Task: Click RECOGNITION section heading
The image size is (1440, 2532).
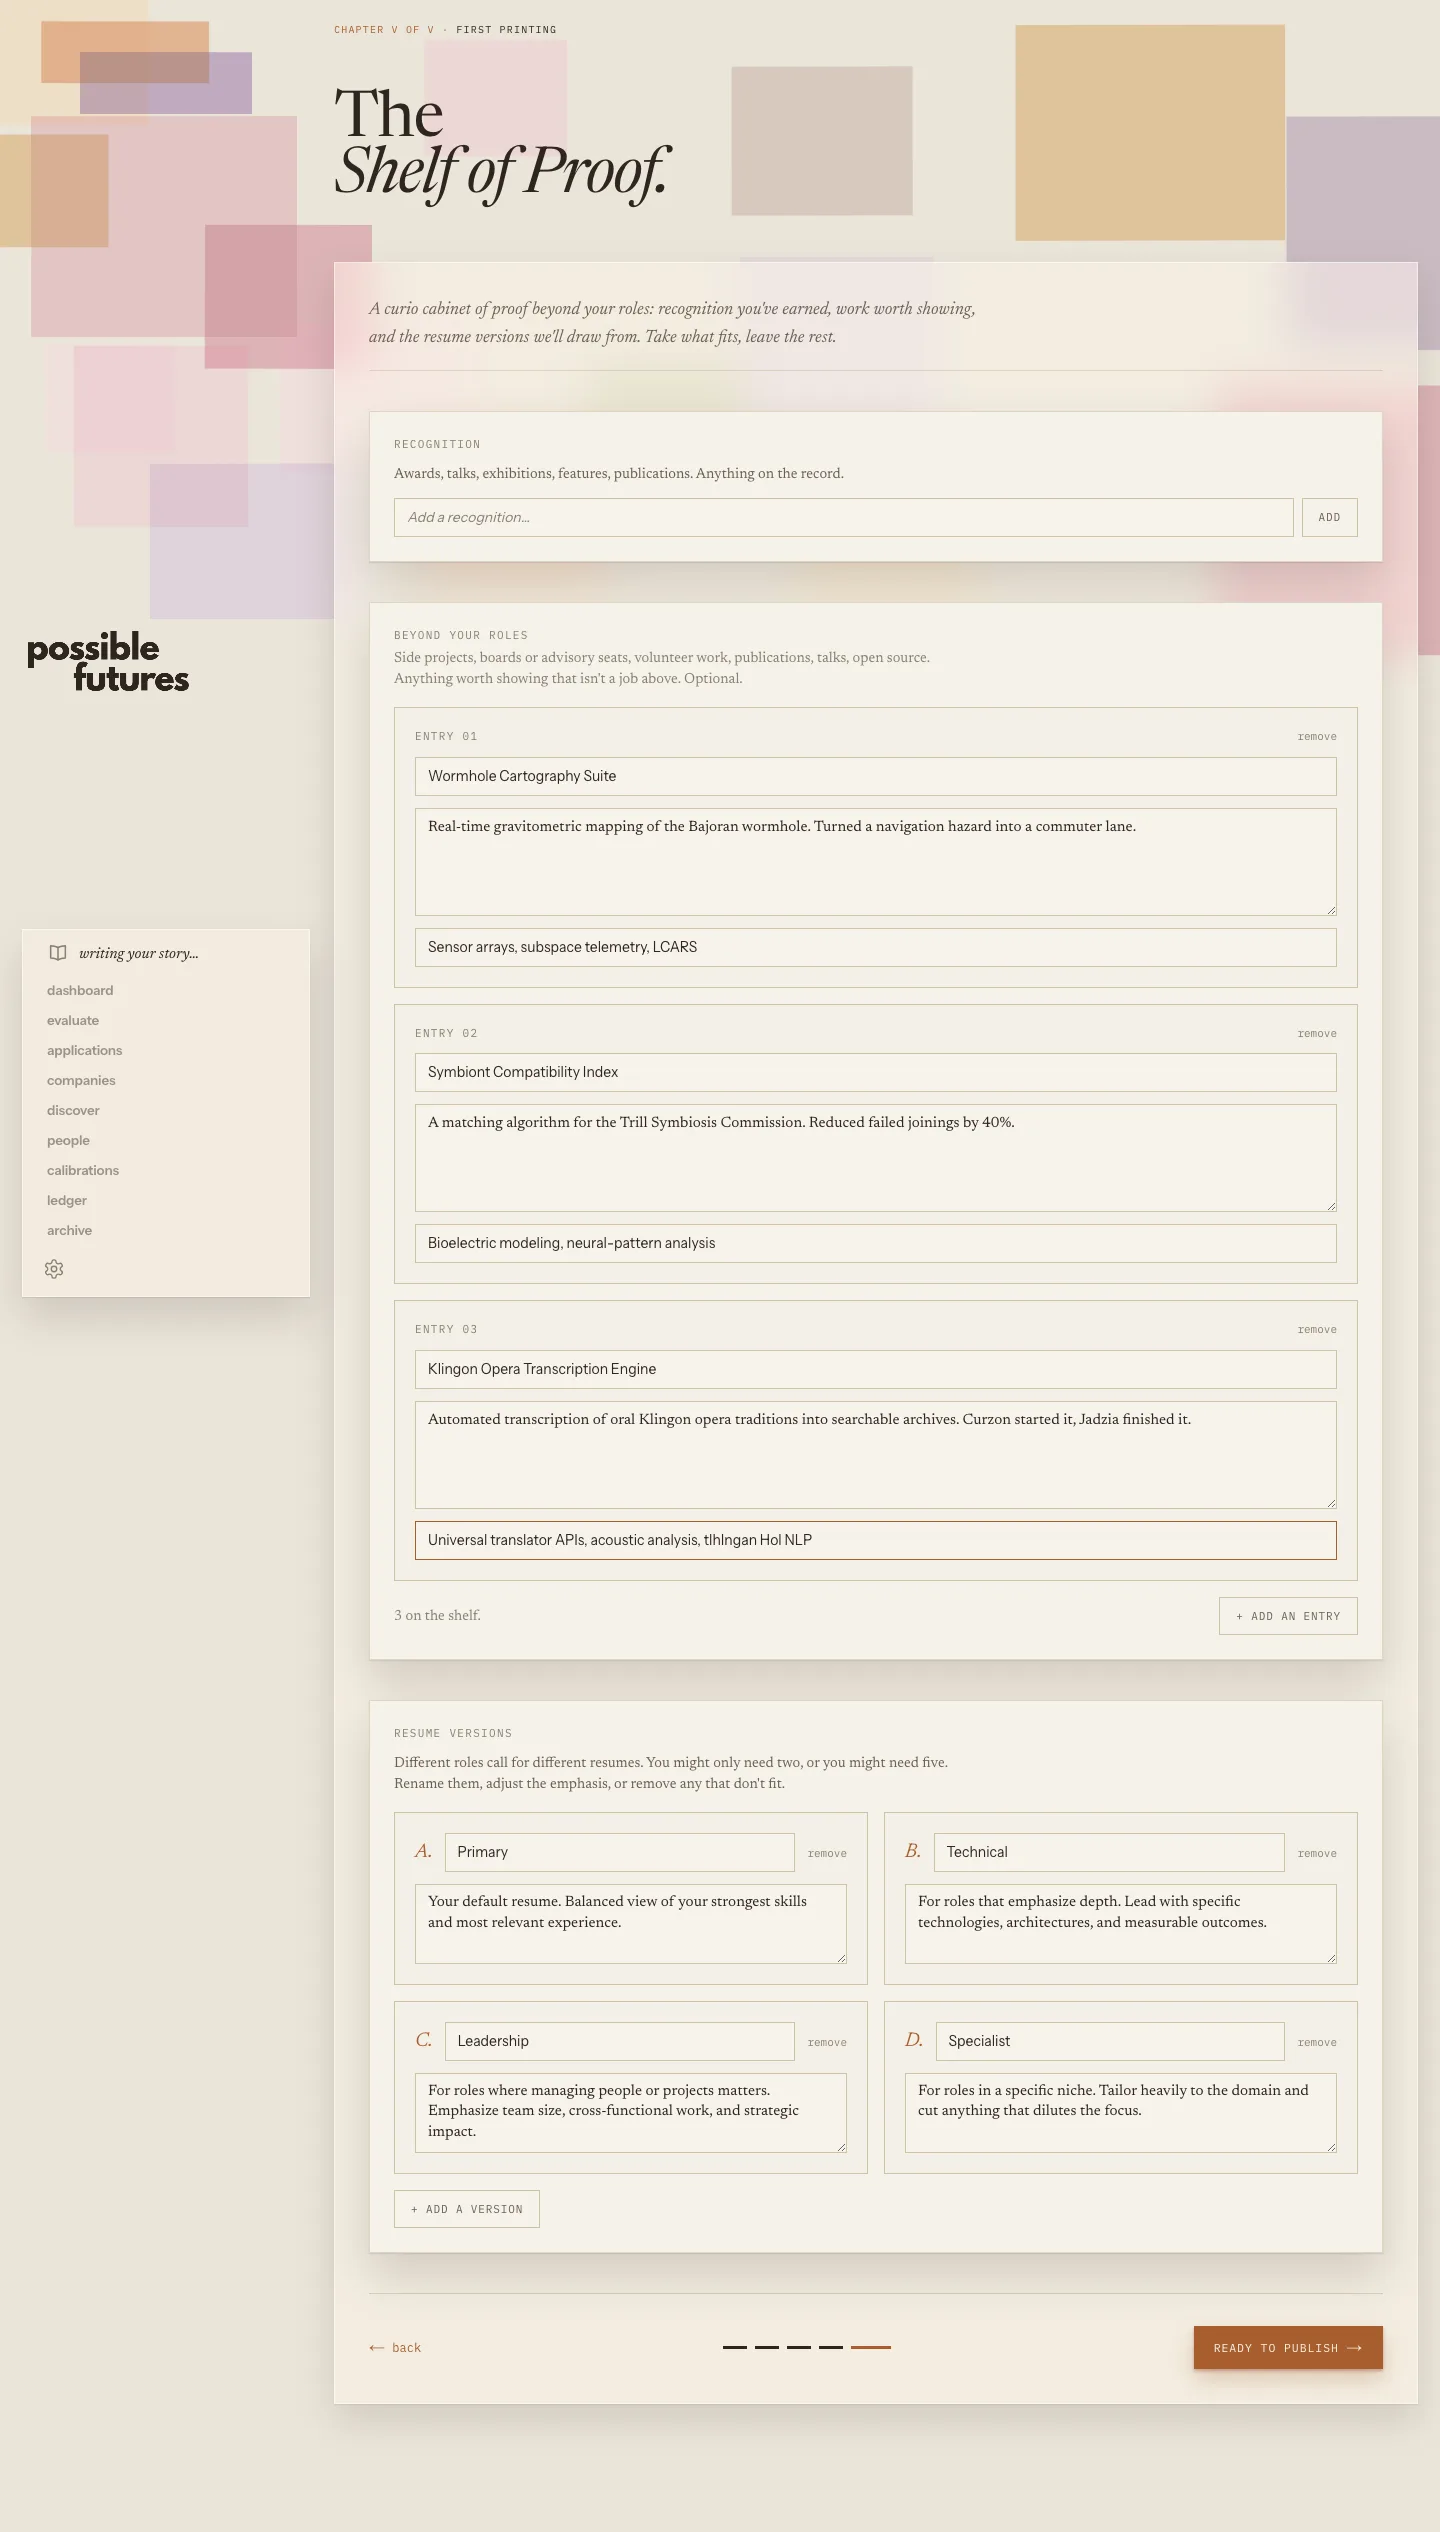Action: [x=437, y=445]
